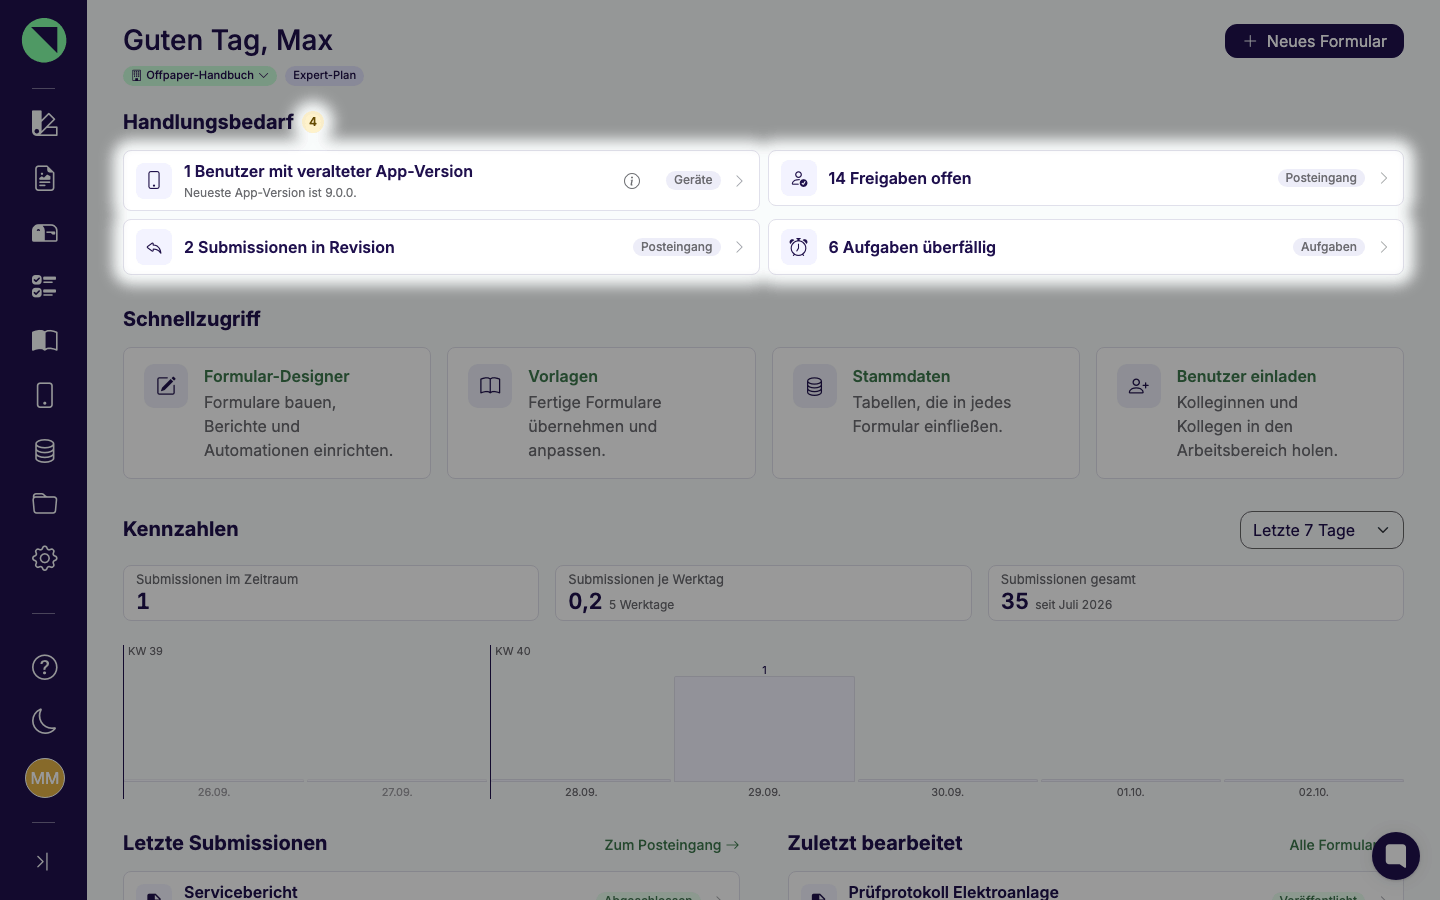The height and width of the screenshot is (900, 1440).
Task: Open the chat widget bubble
Action: coord(1396,856)
